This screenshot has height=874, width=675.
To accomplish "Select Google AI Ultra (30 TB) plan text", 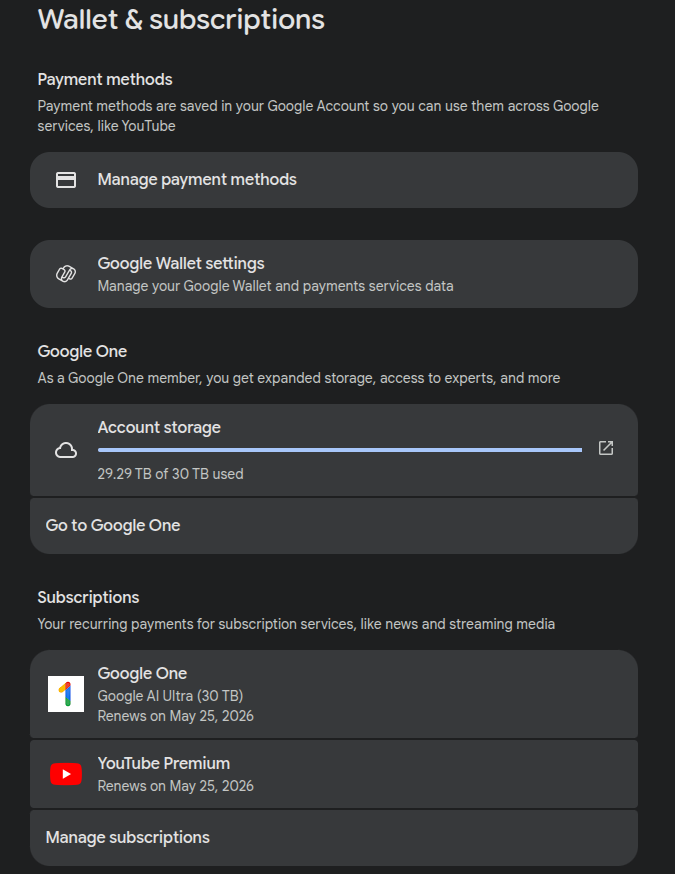I will (171, 696).
